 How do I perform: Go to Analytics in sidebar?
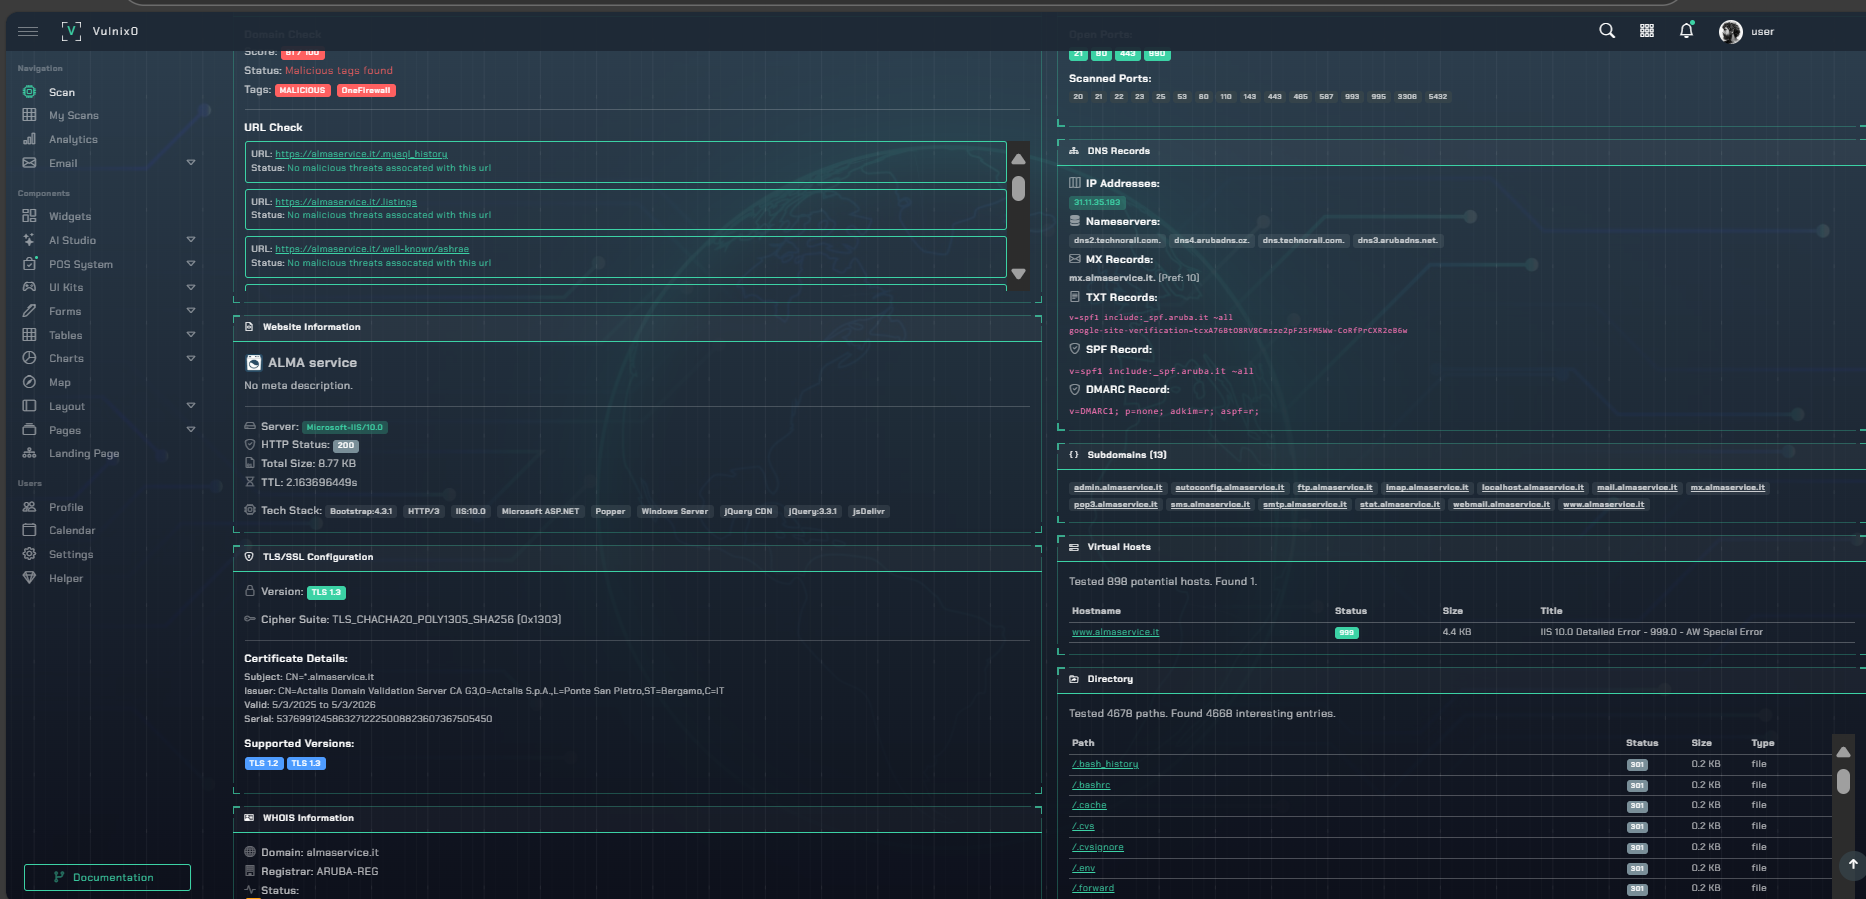73,140
